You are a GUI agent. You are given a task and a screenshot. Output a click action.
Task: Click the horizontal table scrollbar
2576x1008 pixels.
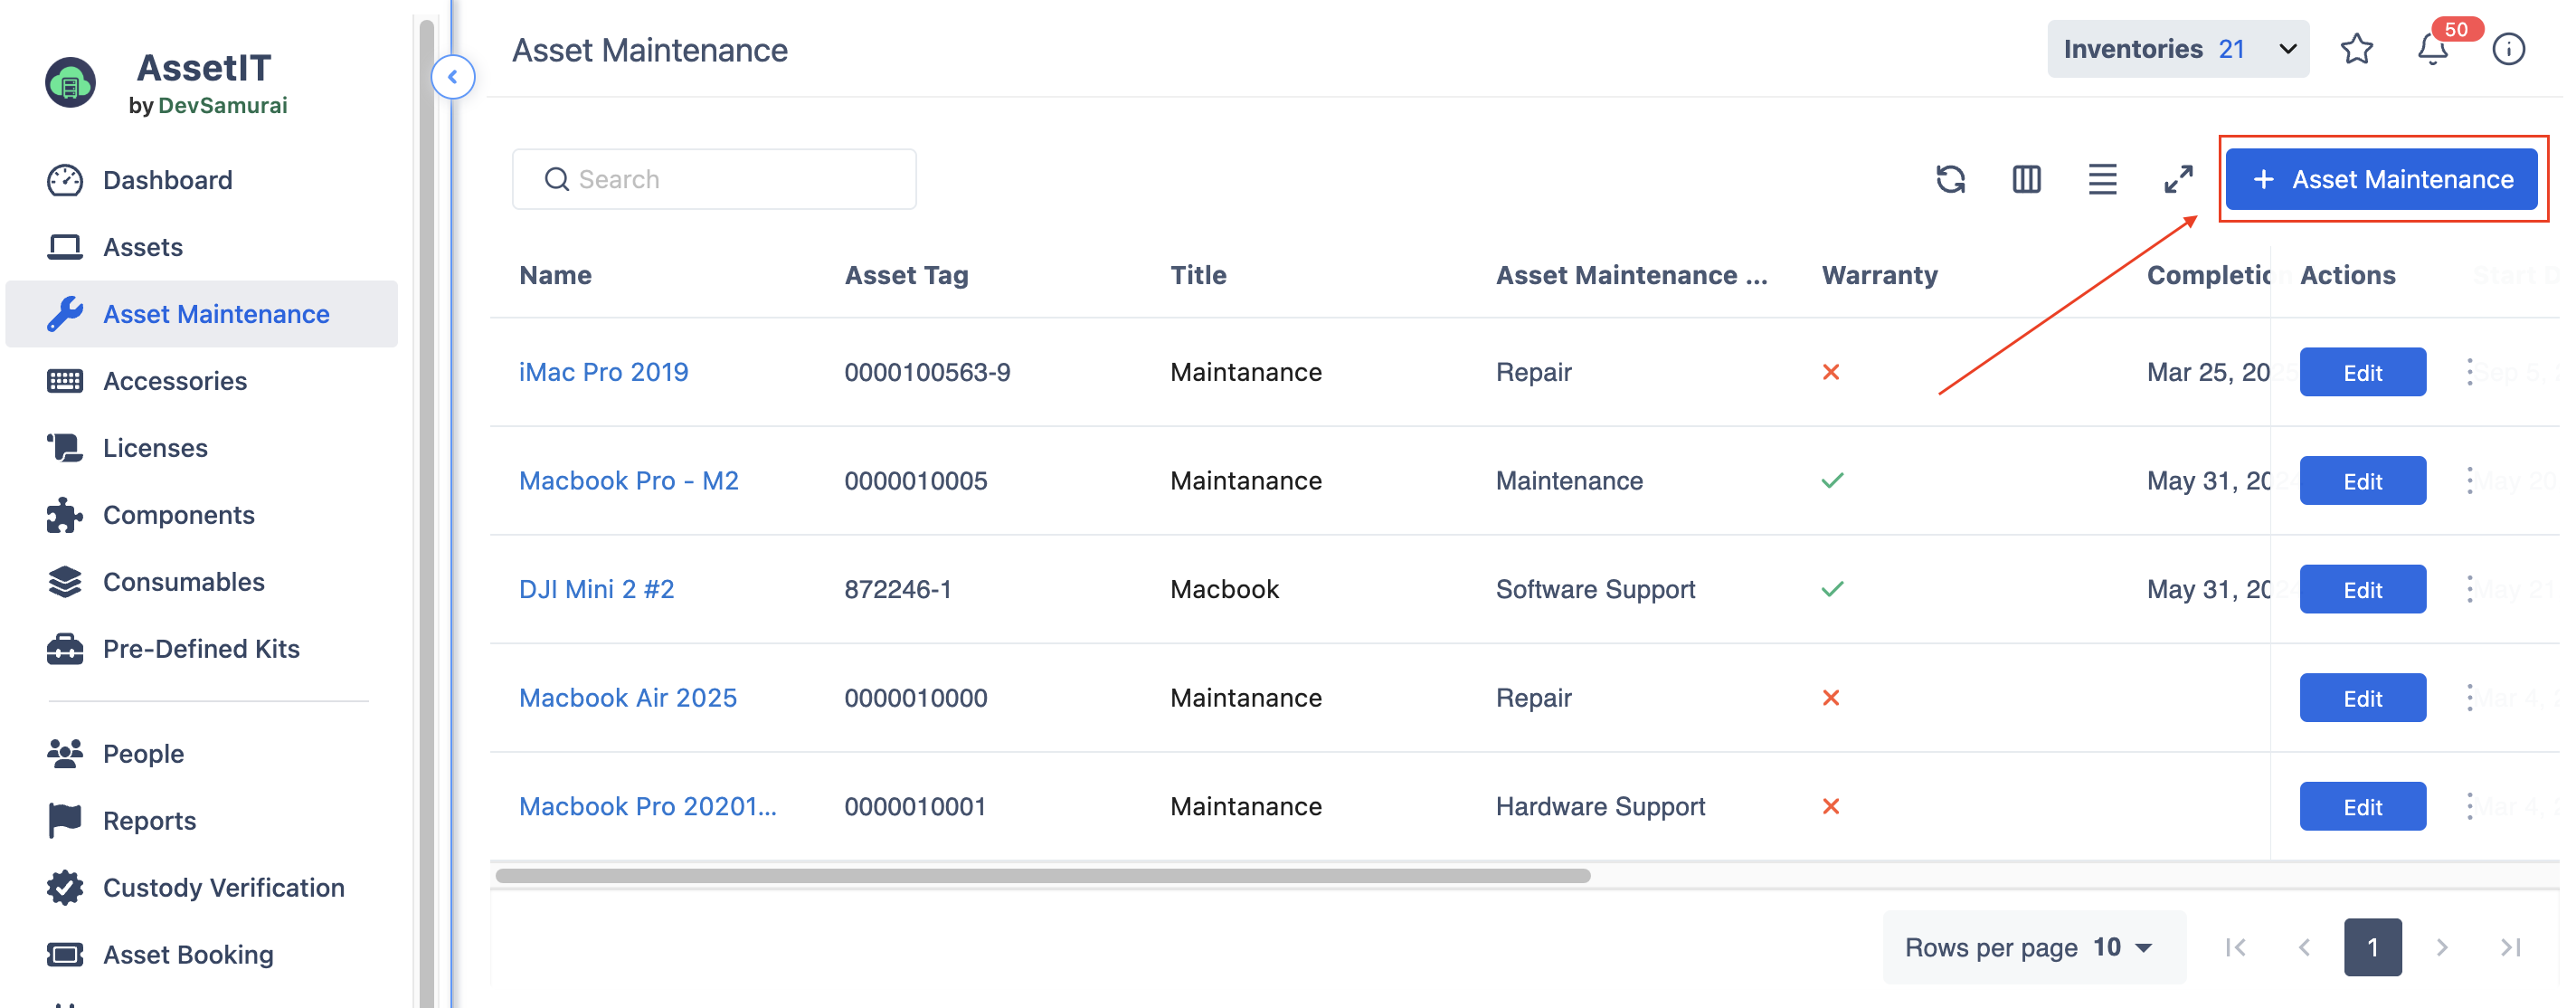[x=1042, y=876]
